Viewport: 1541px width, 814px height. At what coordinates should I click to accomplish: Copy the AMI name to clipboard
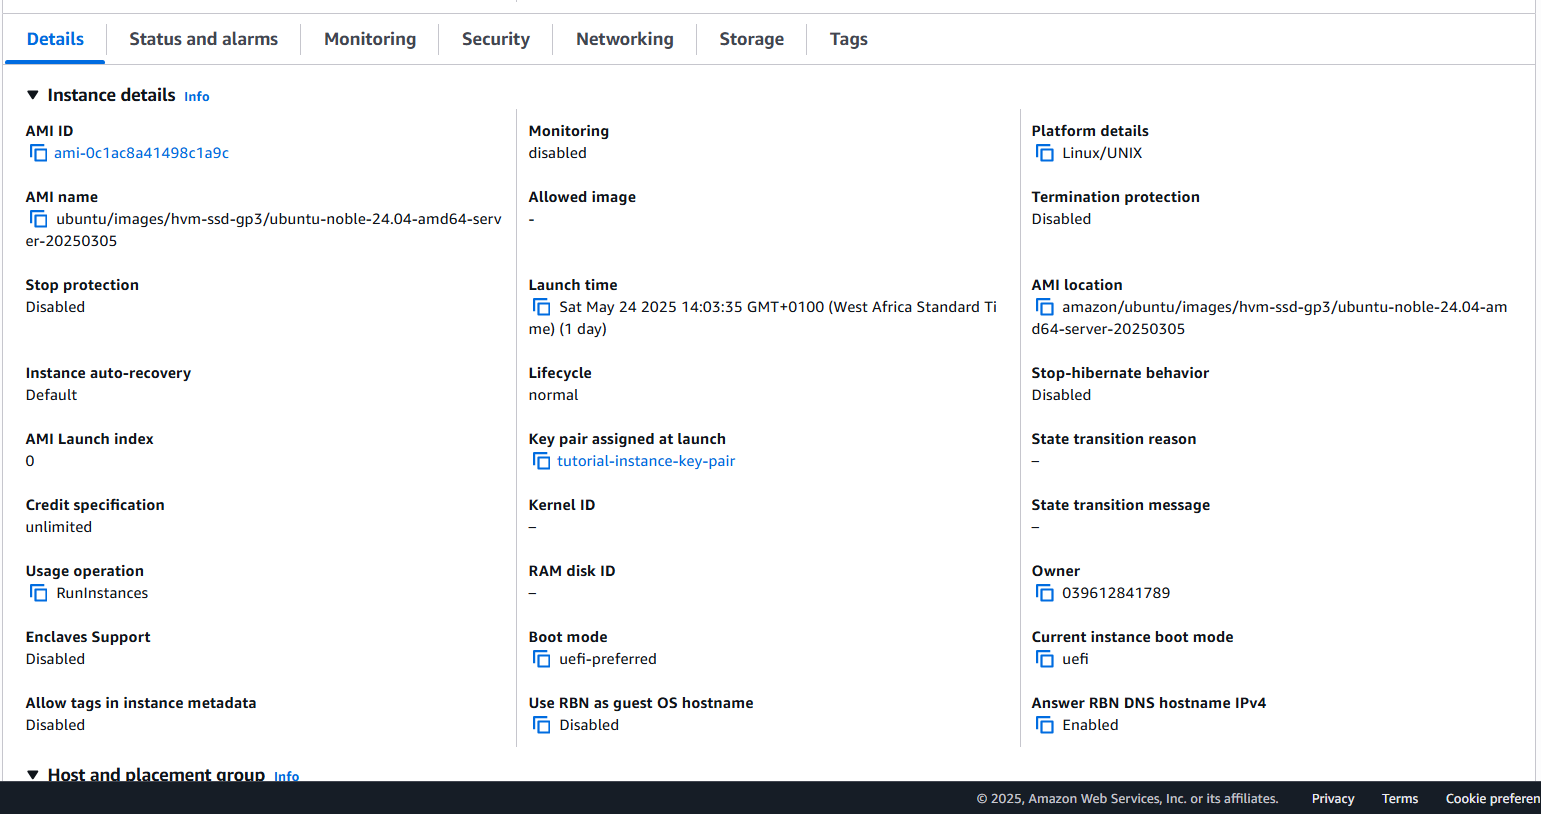pos(38,219)
